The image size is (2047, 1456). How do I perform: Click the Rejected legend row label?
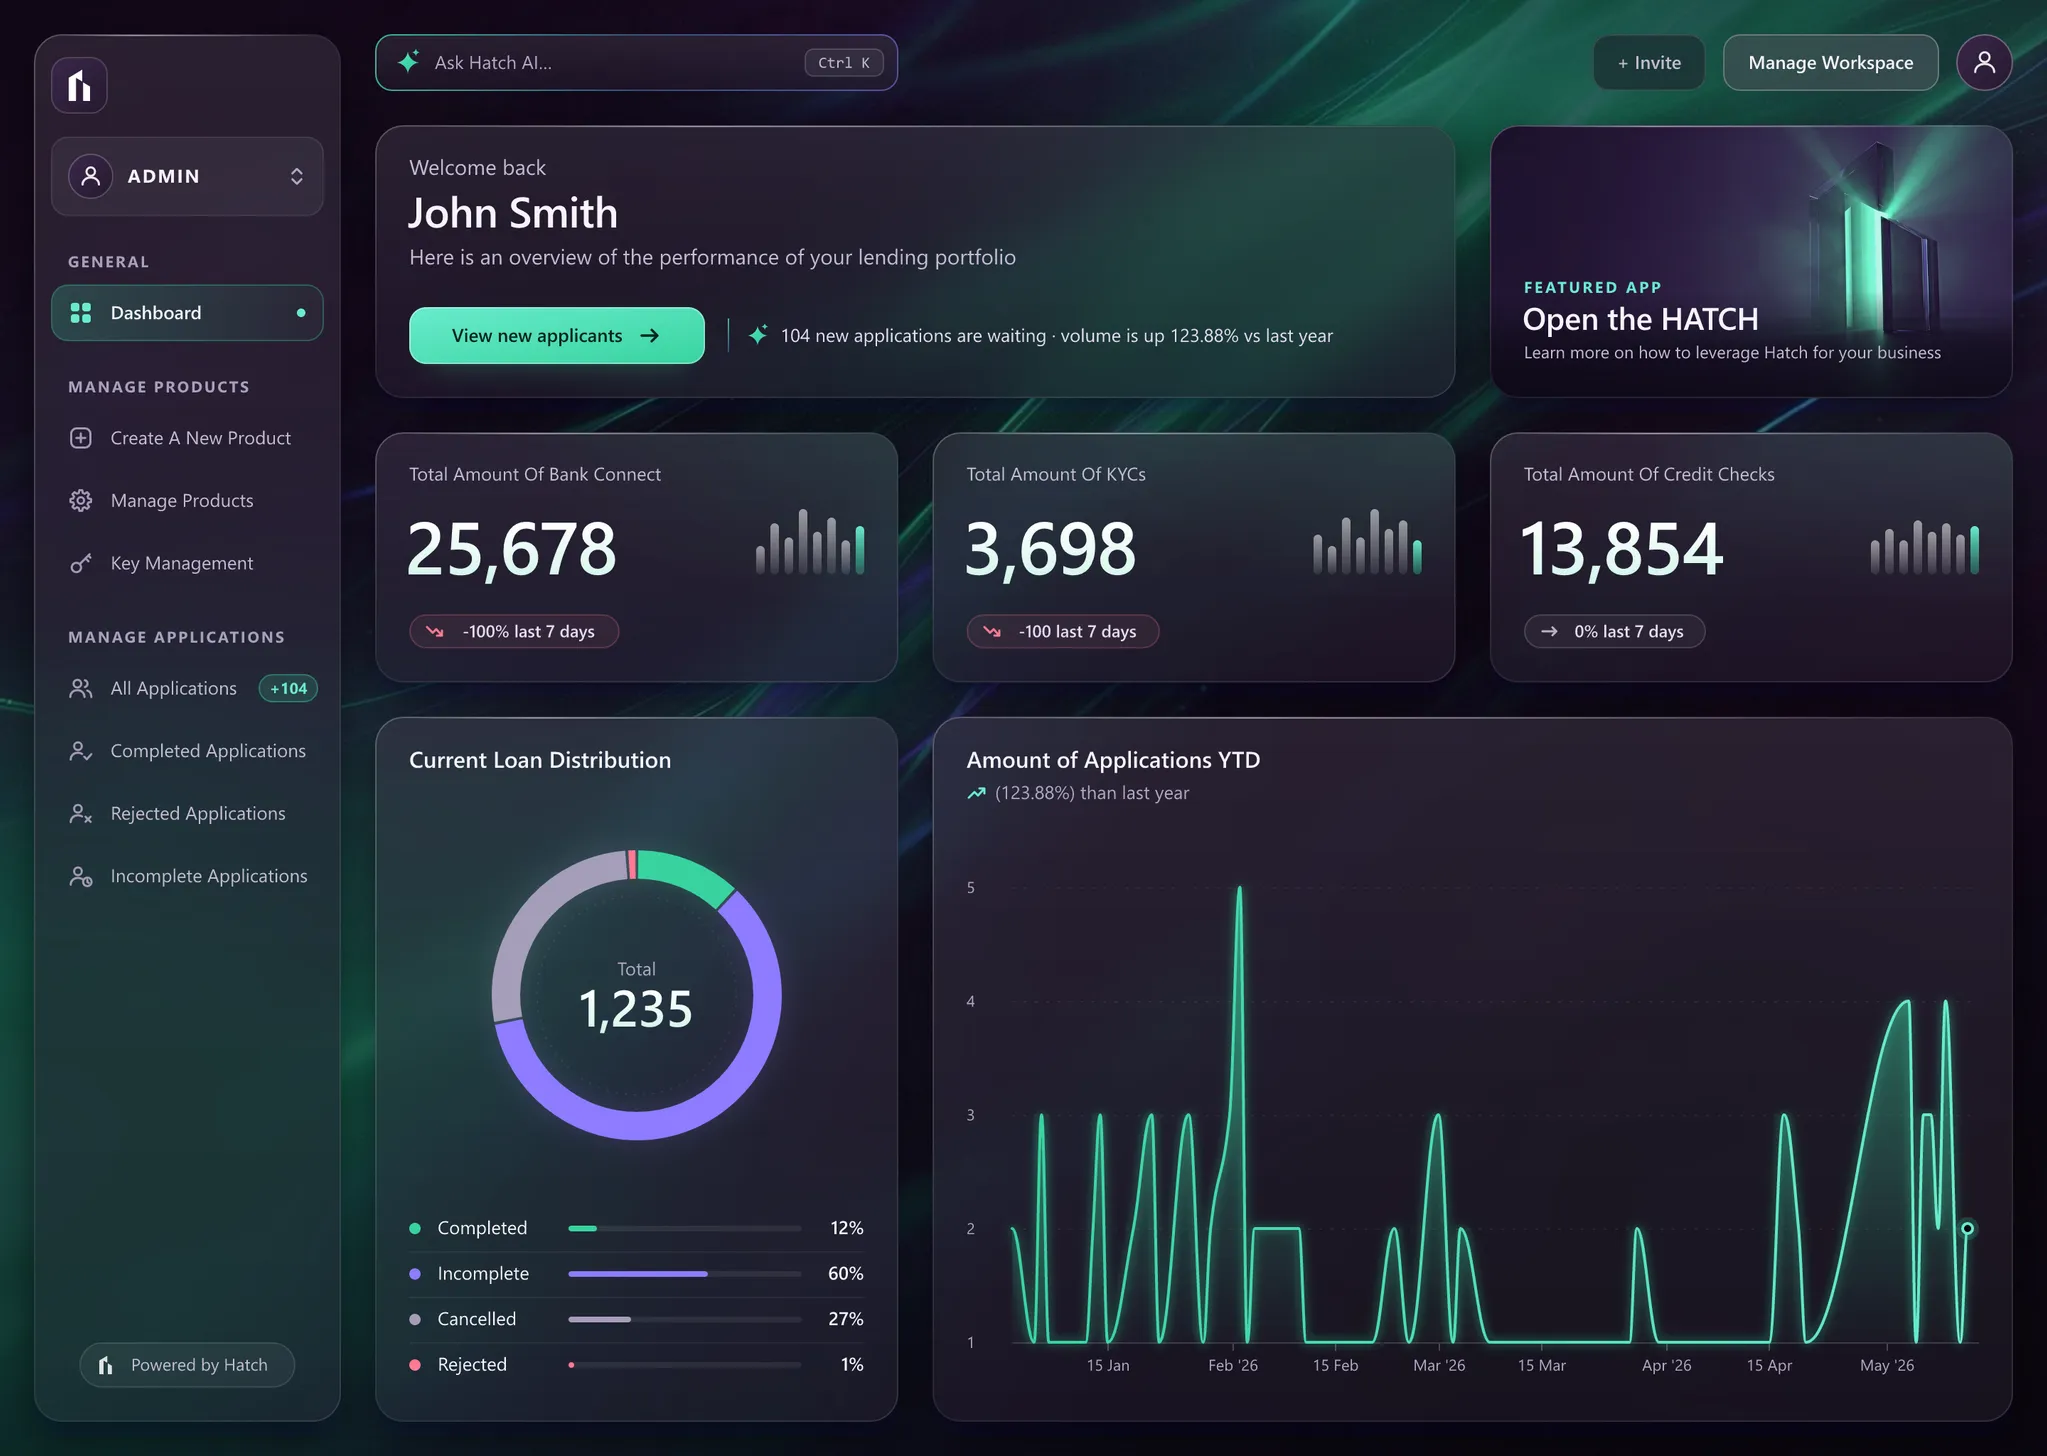coord(472,1365)
